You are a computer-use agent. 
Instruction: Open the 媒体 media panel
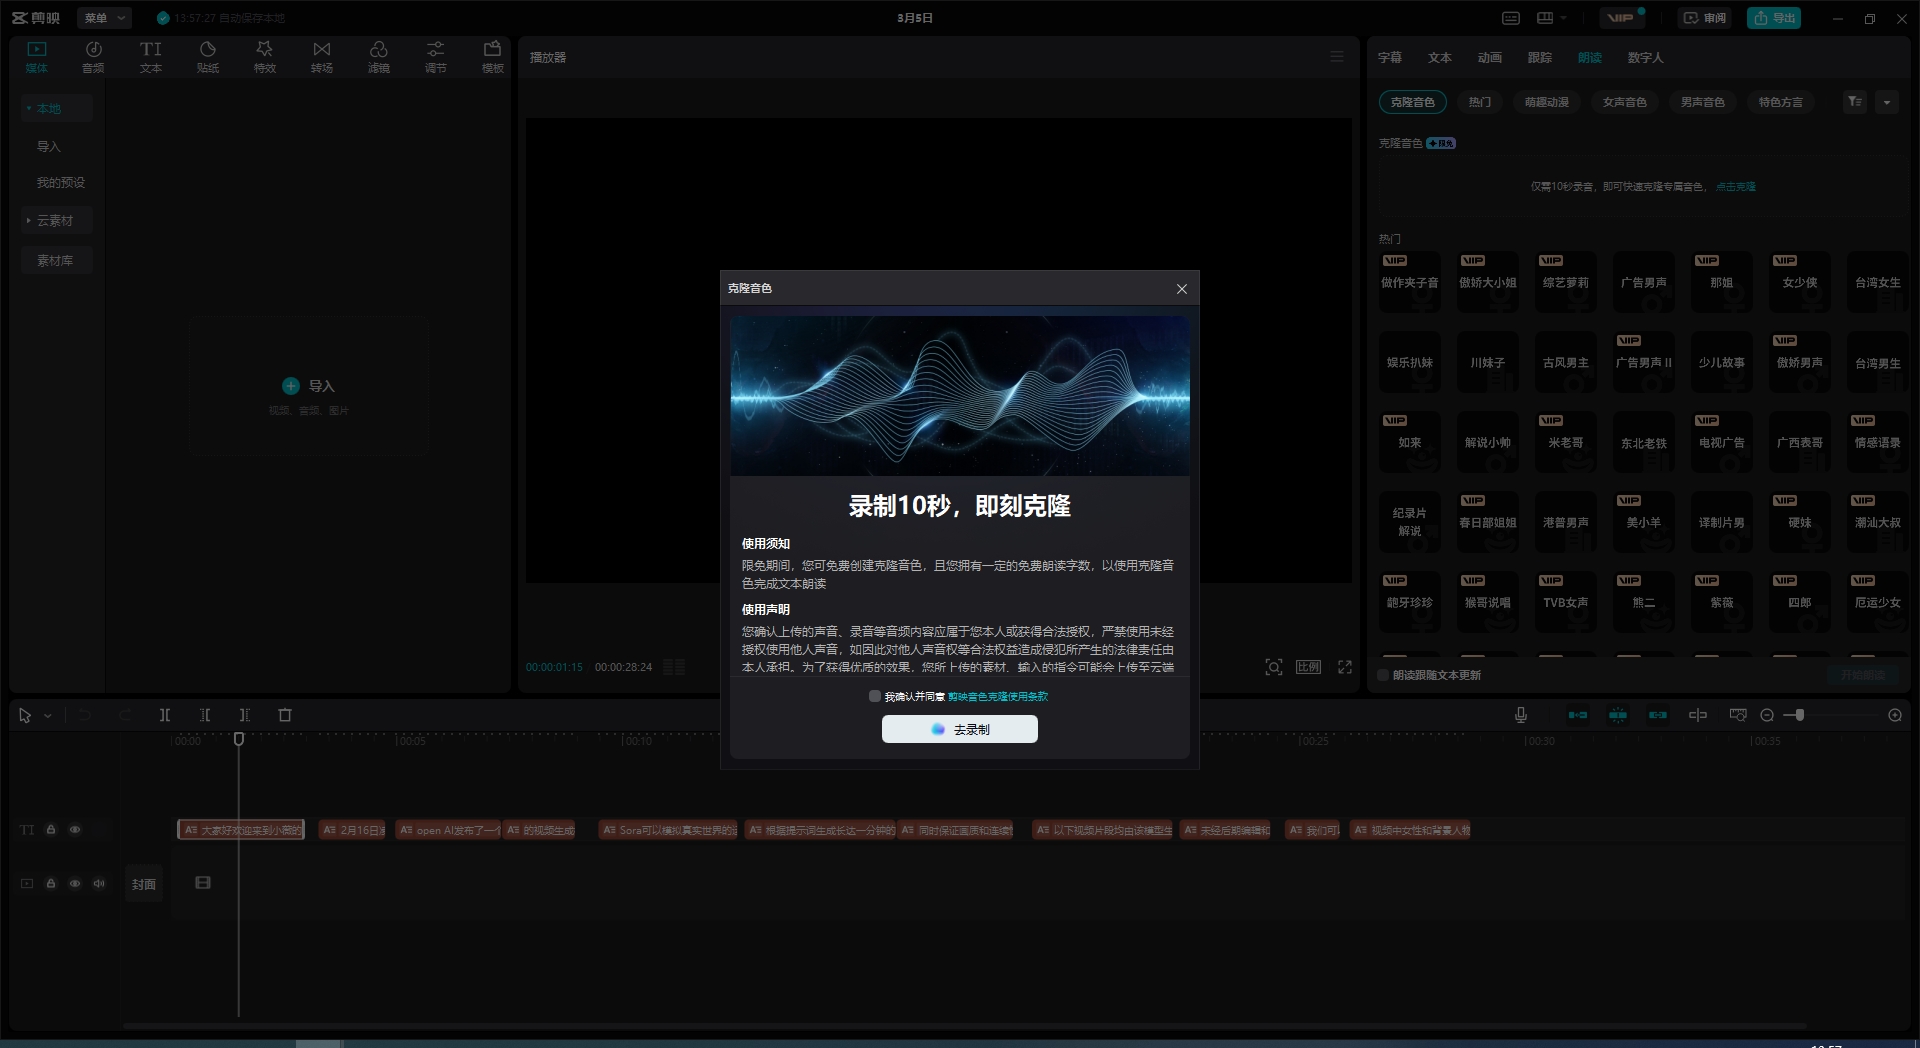(37, 57)
